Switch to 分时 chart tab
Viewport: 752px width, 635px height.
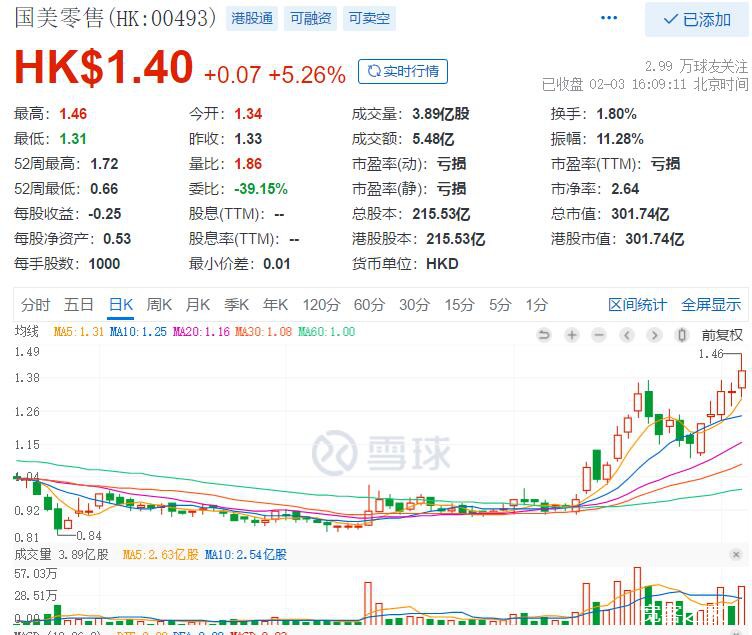pos(35,305)
